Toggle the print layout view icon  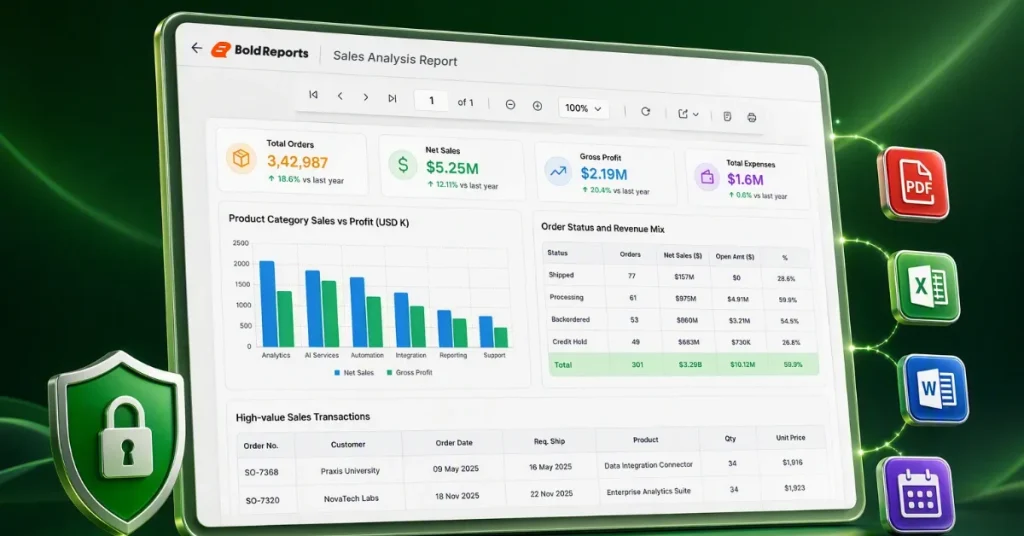727,116
